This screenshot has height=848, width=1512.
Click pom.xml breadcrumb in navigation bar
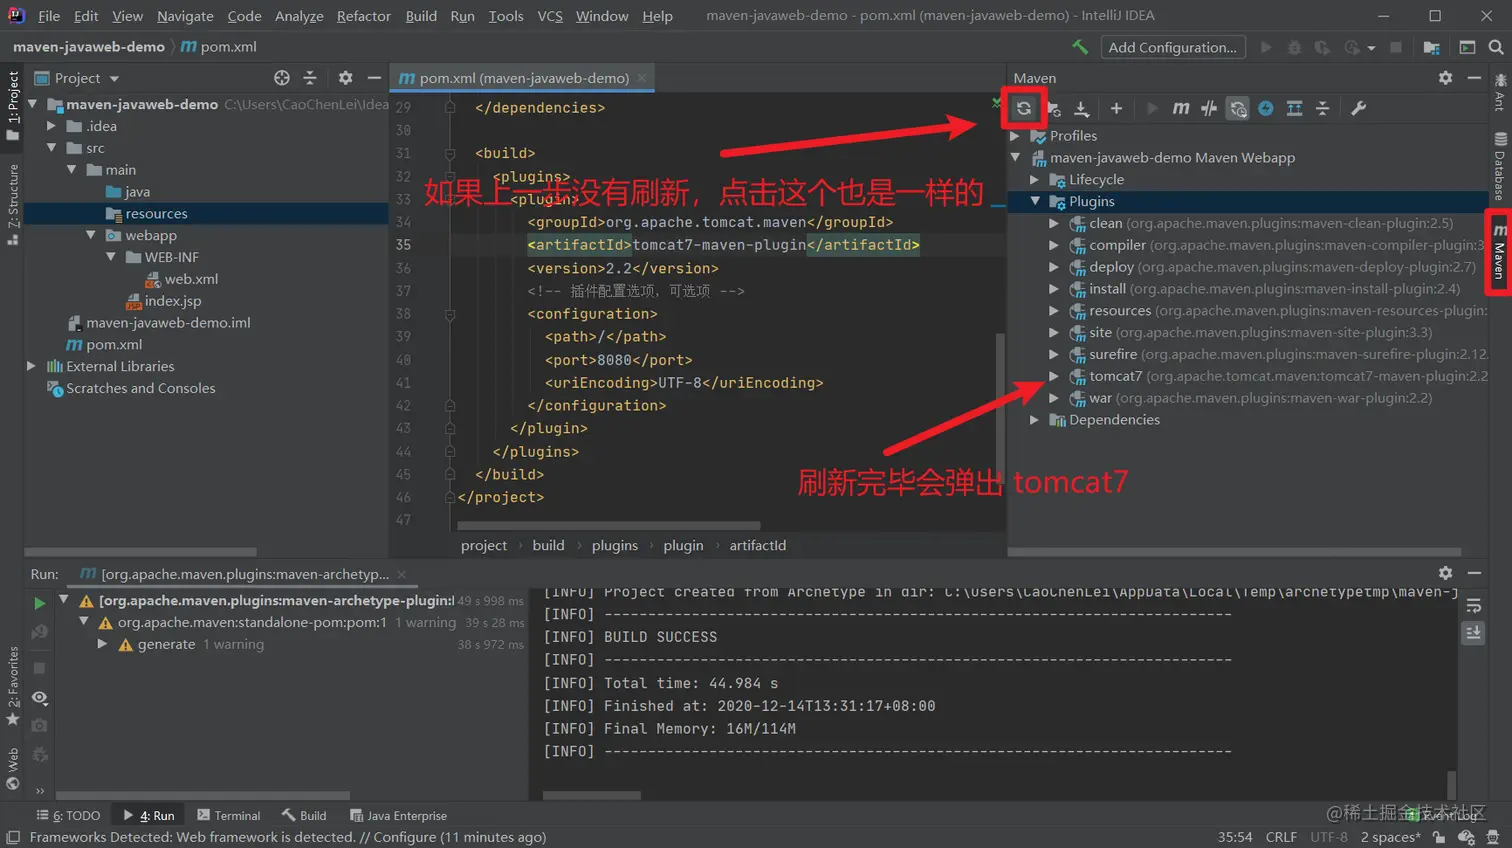[219, 47]
